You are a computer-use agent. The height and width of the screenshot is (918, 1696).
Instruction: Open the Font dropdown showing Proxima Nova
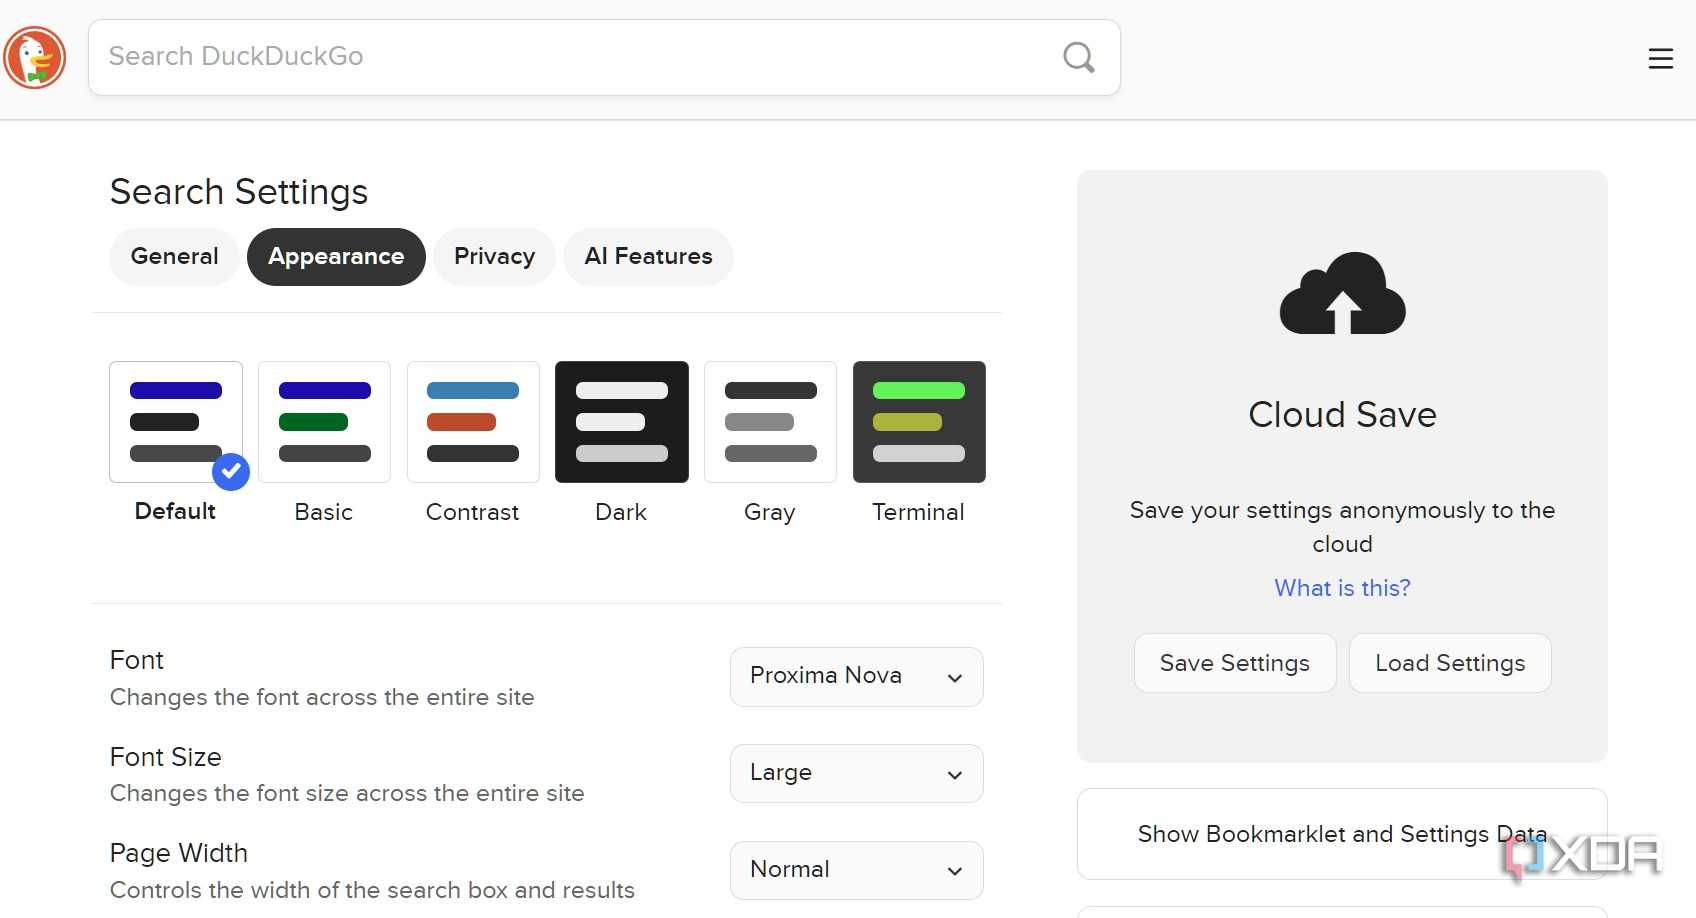click(x=857, y=677)
